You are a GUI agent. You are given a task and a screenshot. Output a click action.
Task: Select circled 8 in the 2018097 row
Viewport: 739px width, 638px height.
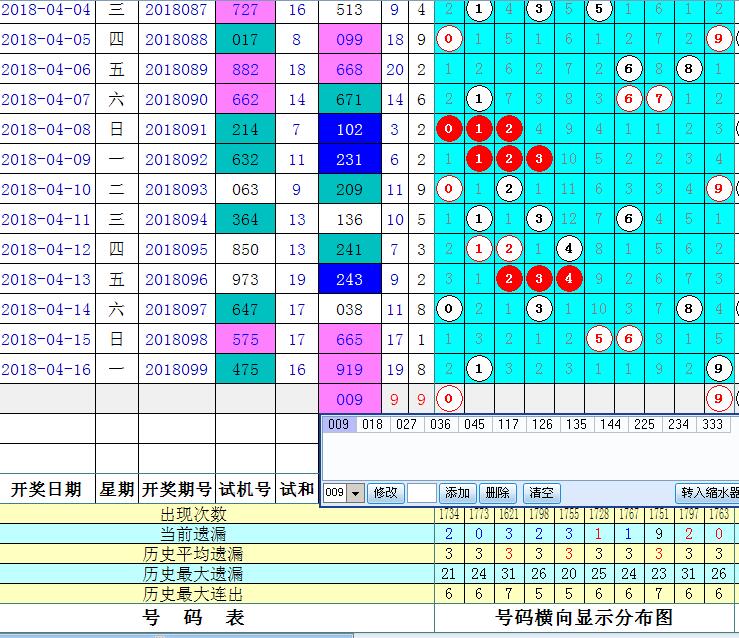(688, 310)
